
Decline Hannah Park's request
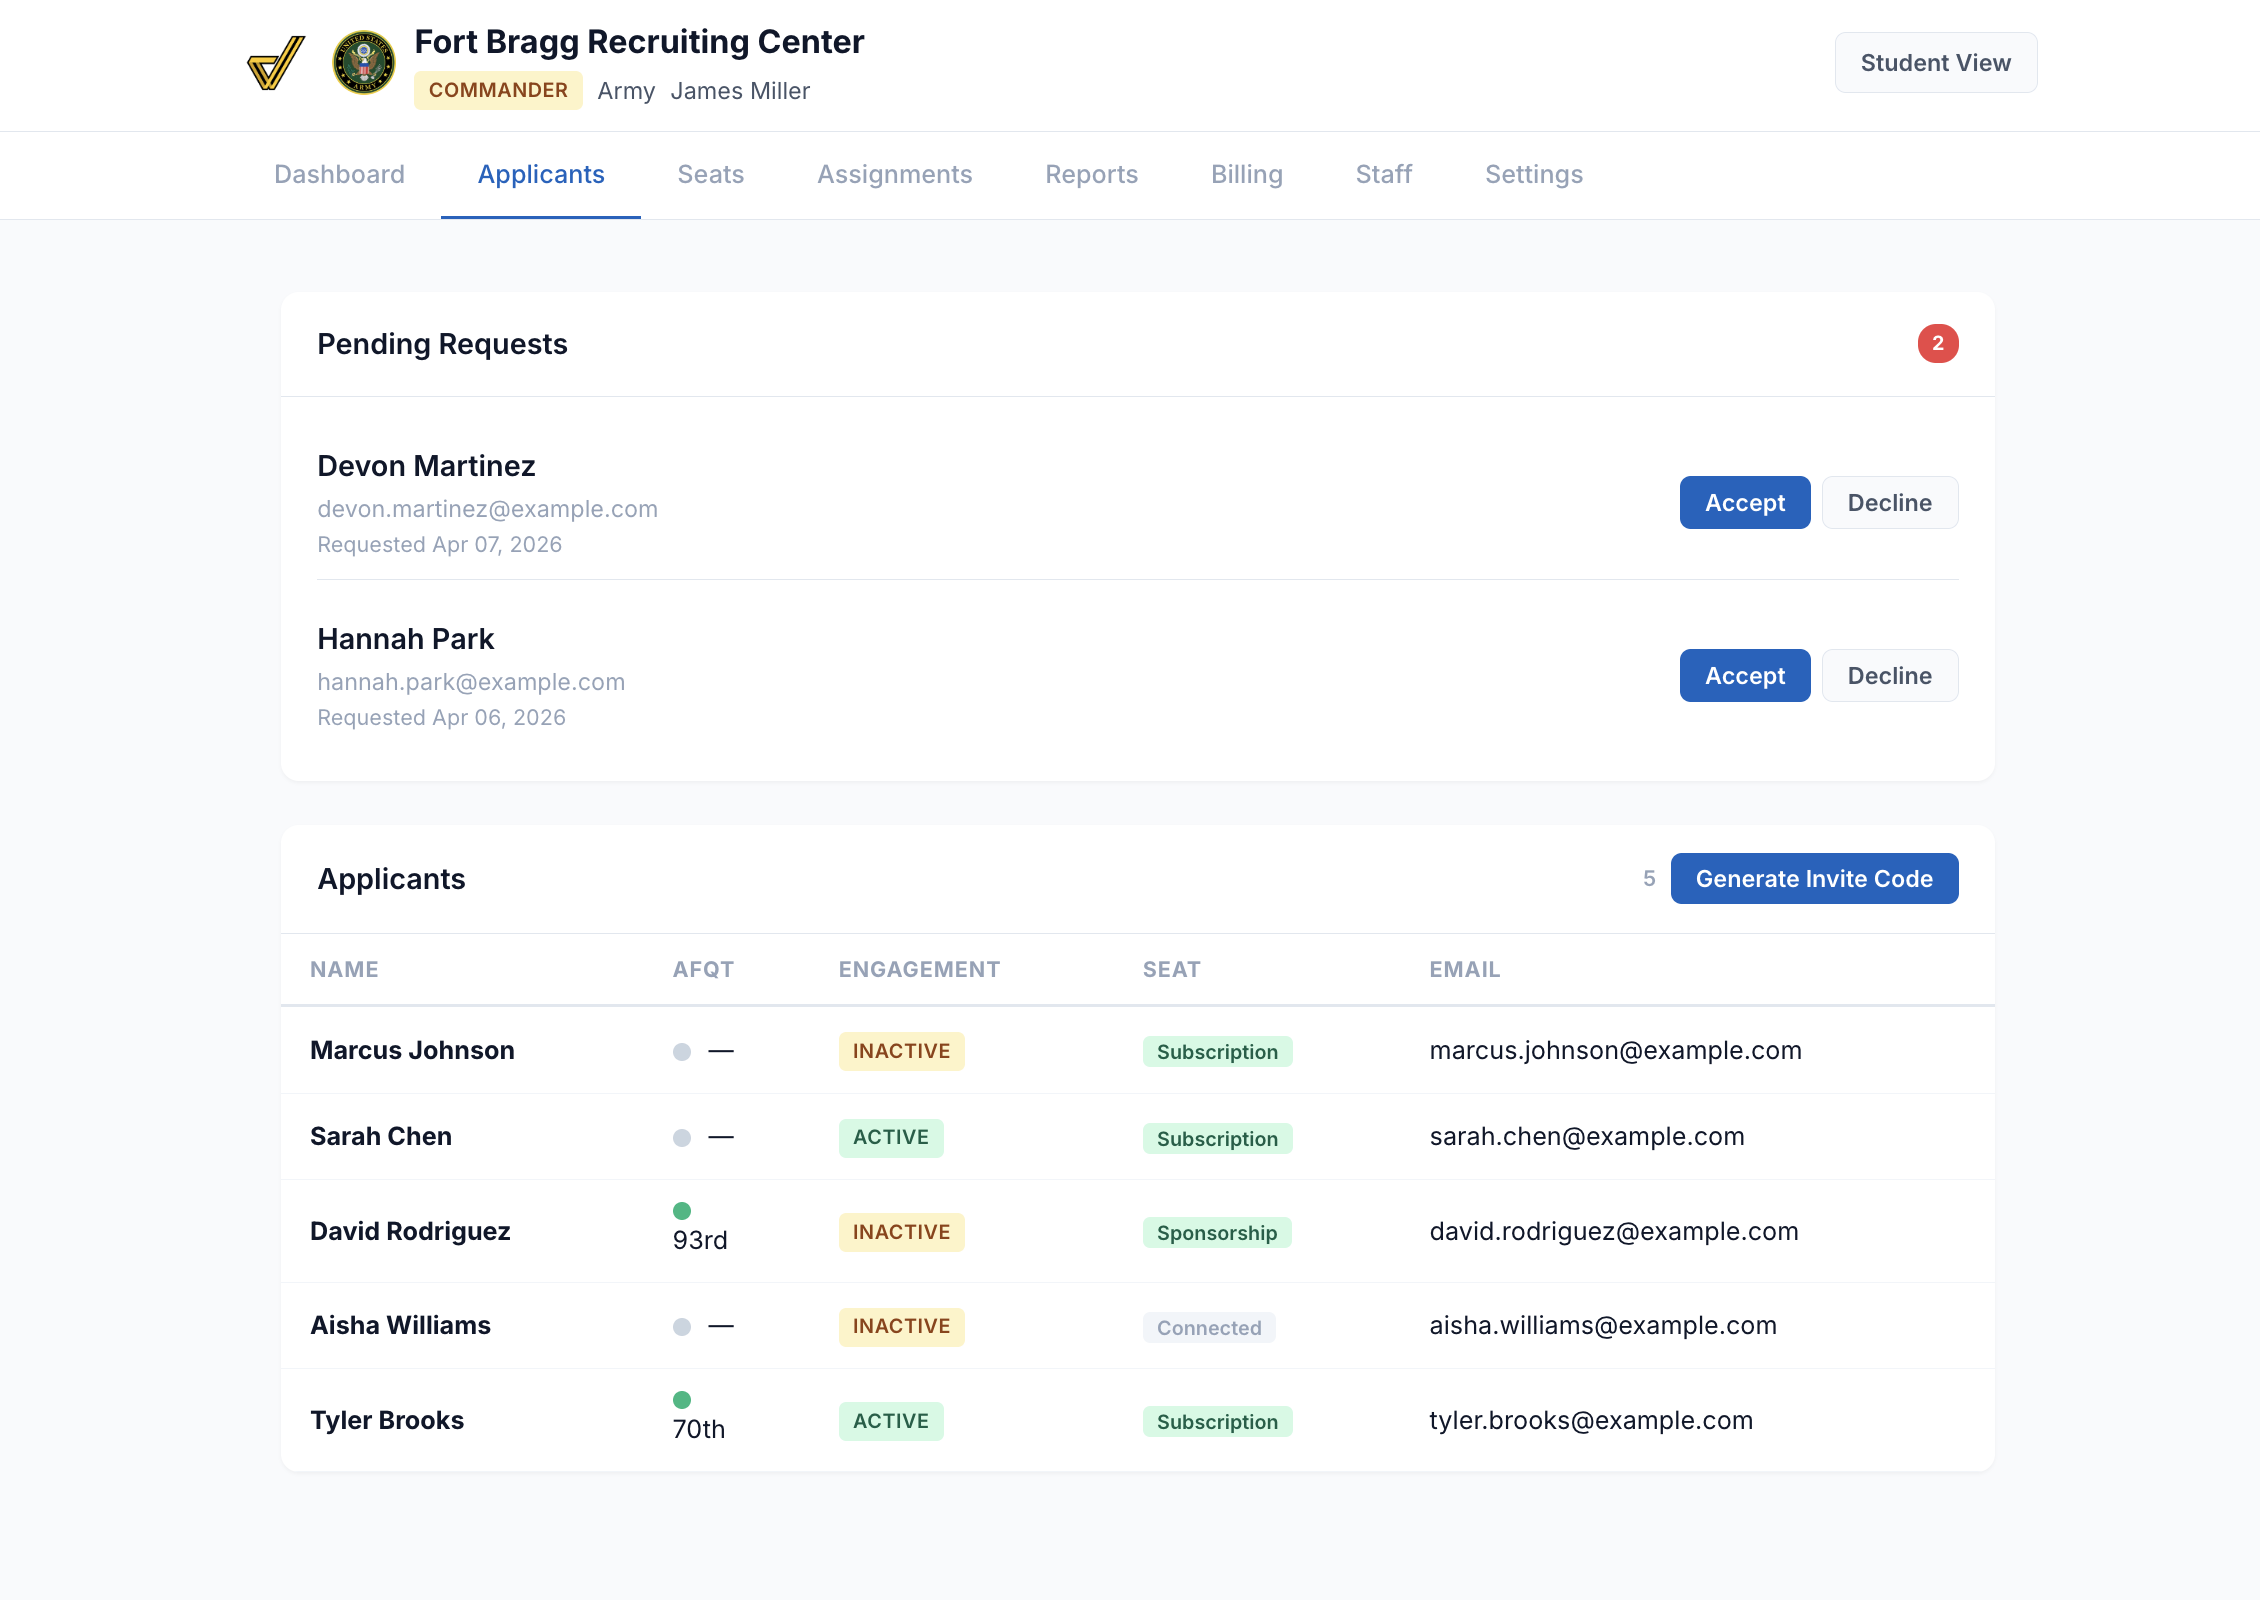pos(1888,676)
